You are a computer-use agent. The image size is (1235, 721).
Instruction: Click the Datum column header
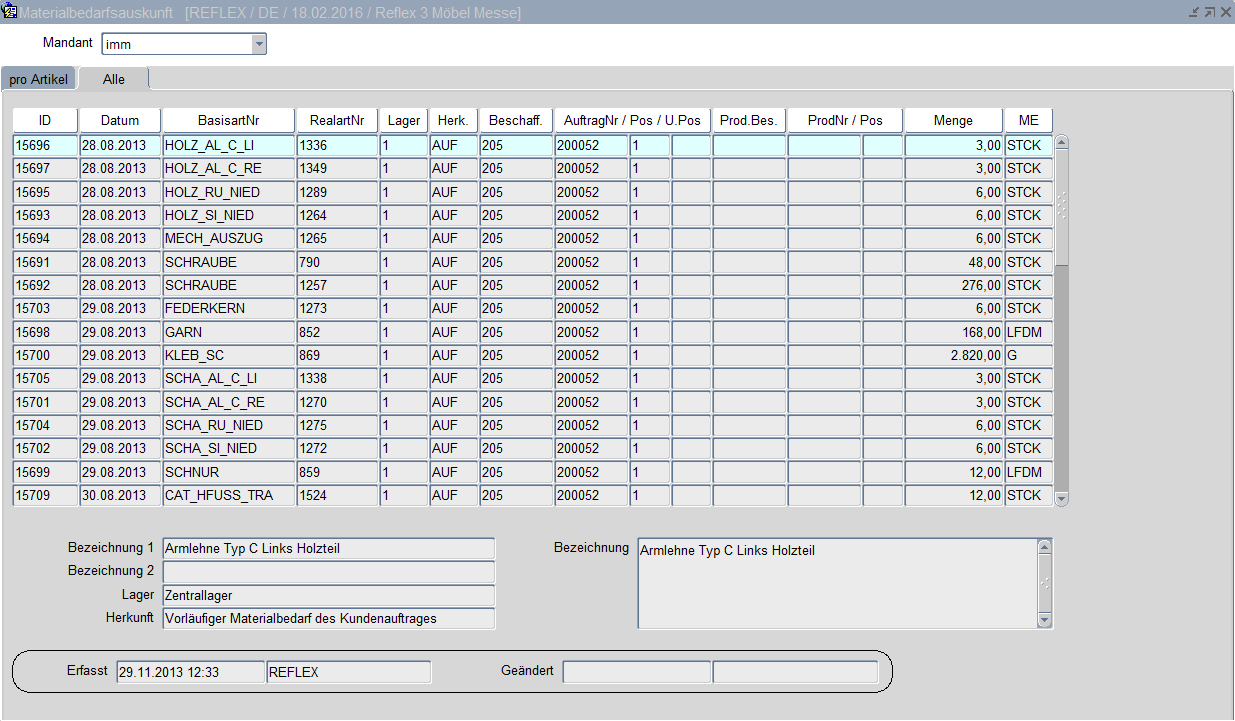pos(120,120)
